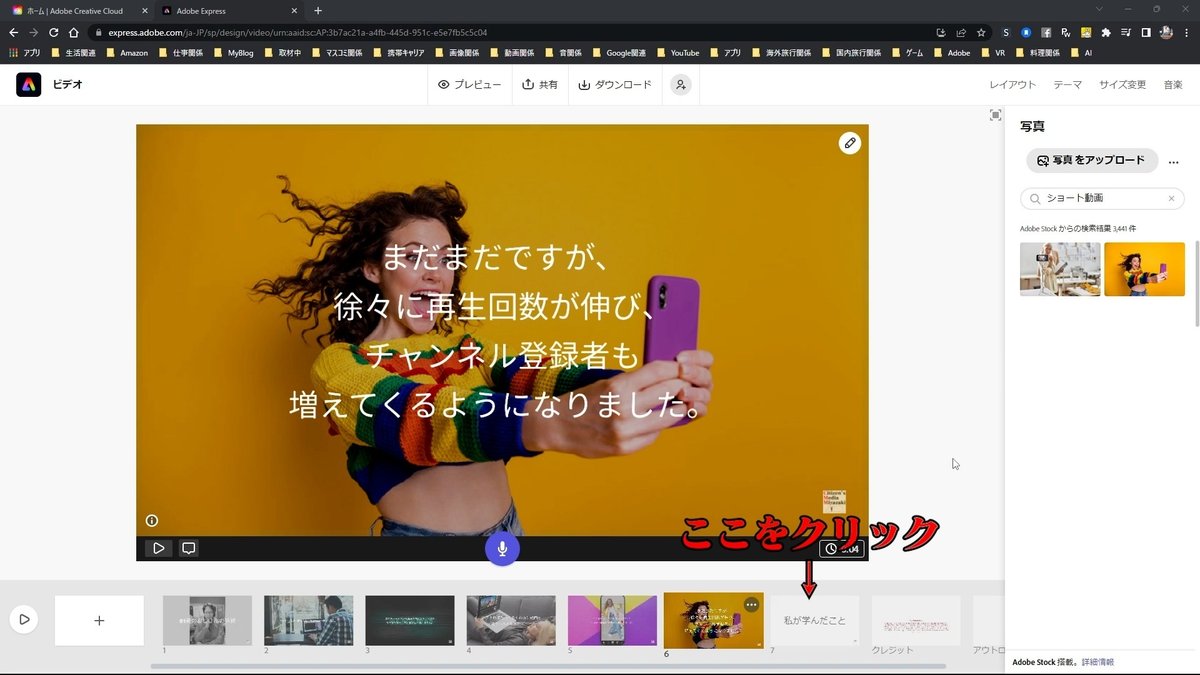The height and width of the screenshot is (675, 1200).
Task: Open a new browser tab with plus
Action: pyautogui.click(x=318, y=11)
